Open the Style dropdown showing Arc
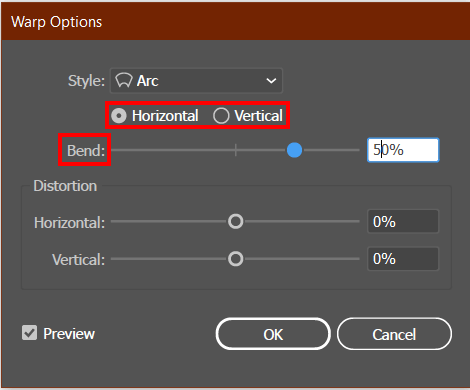This screenshot has width=470, height=390. tap(196, 80)
